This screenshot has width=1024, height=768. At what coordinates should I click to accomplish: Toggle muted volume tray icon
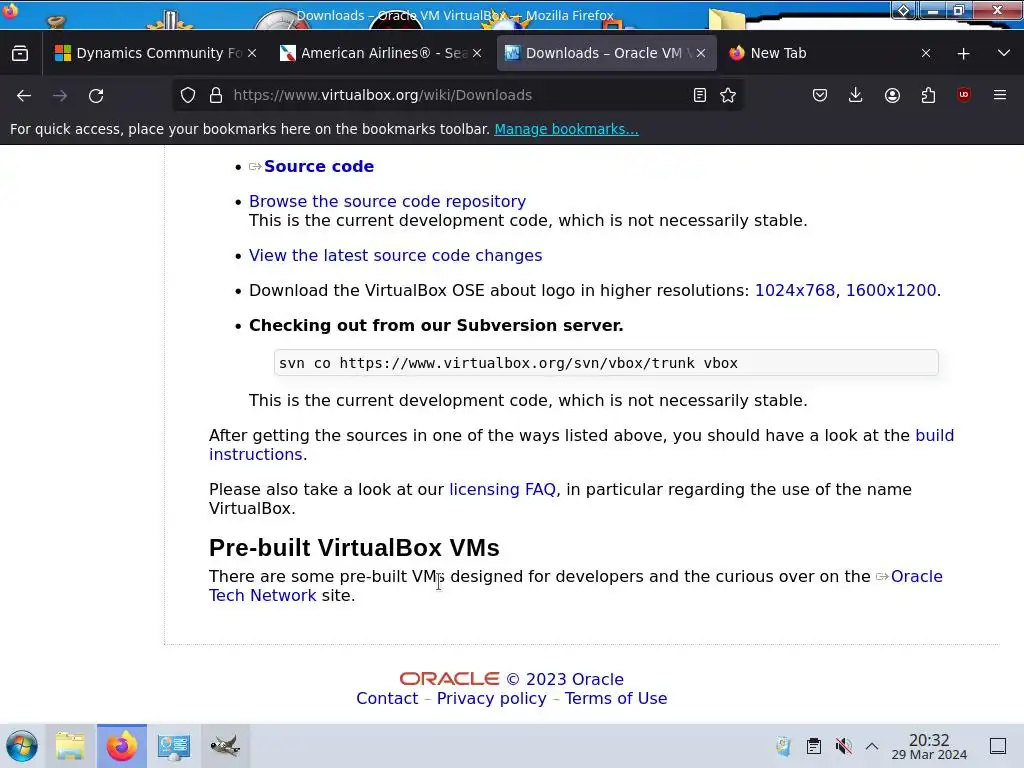coord(844,746)
